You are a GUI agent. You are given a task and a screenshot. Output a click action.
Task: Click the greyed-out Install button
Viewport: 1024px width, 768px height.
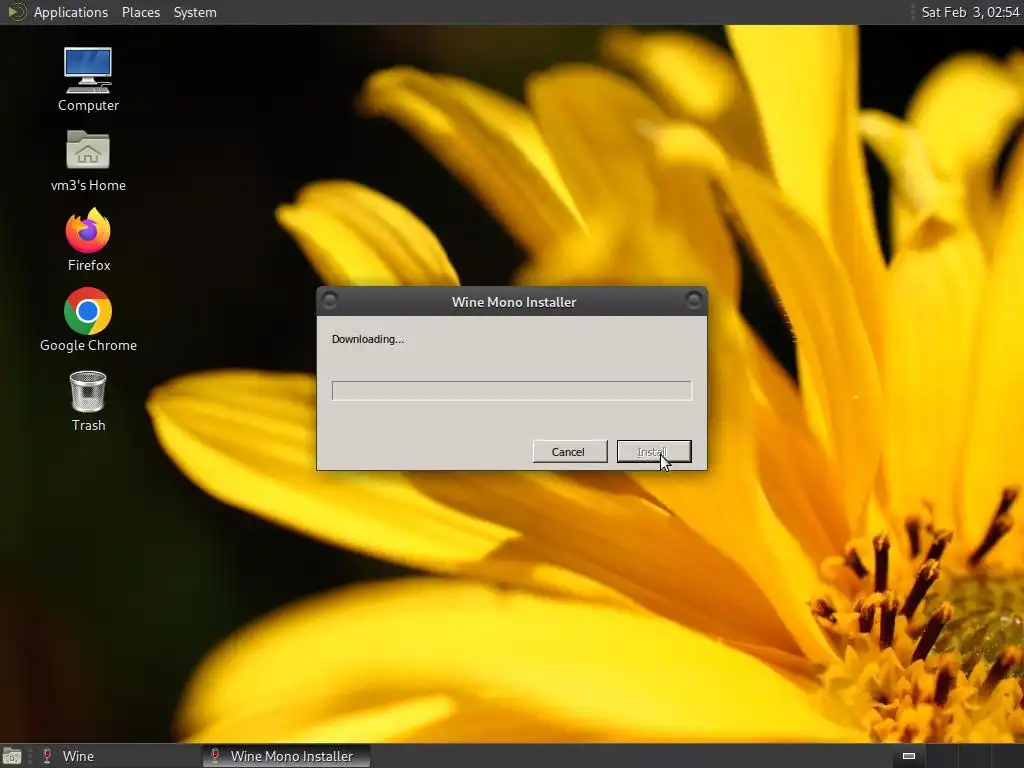654,451
